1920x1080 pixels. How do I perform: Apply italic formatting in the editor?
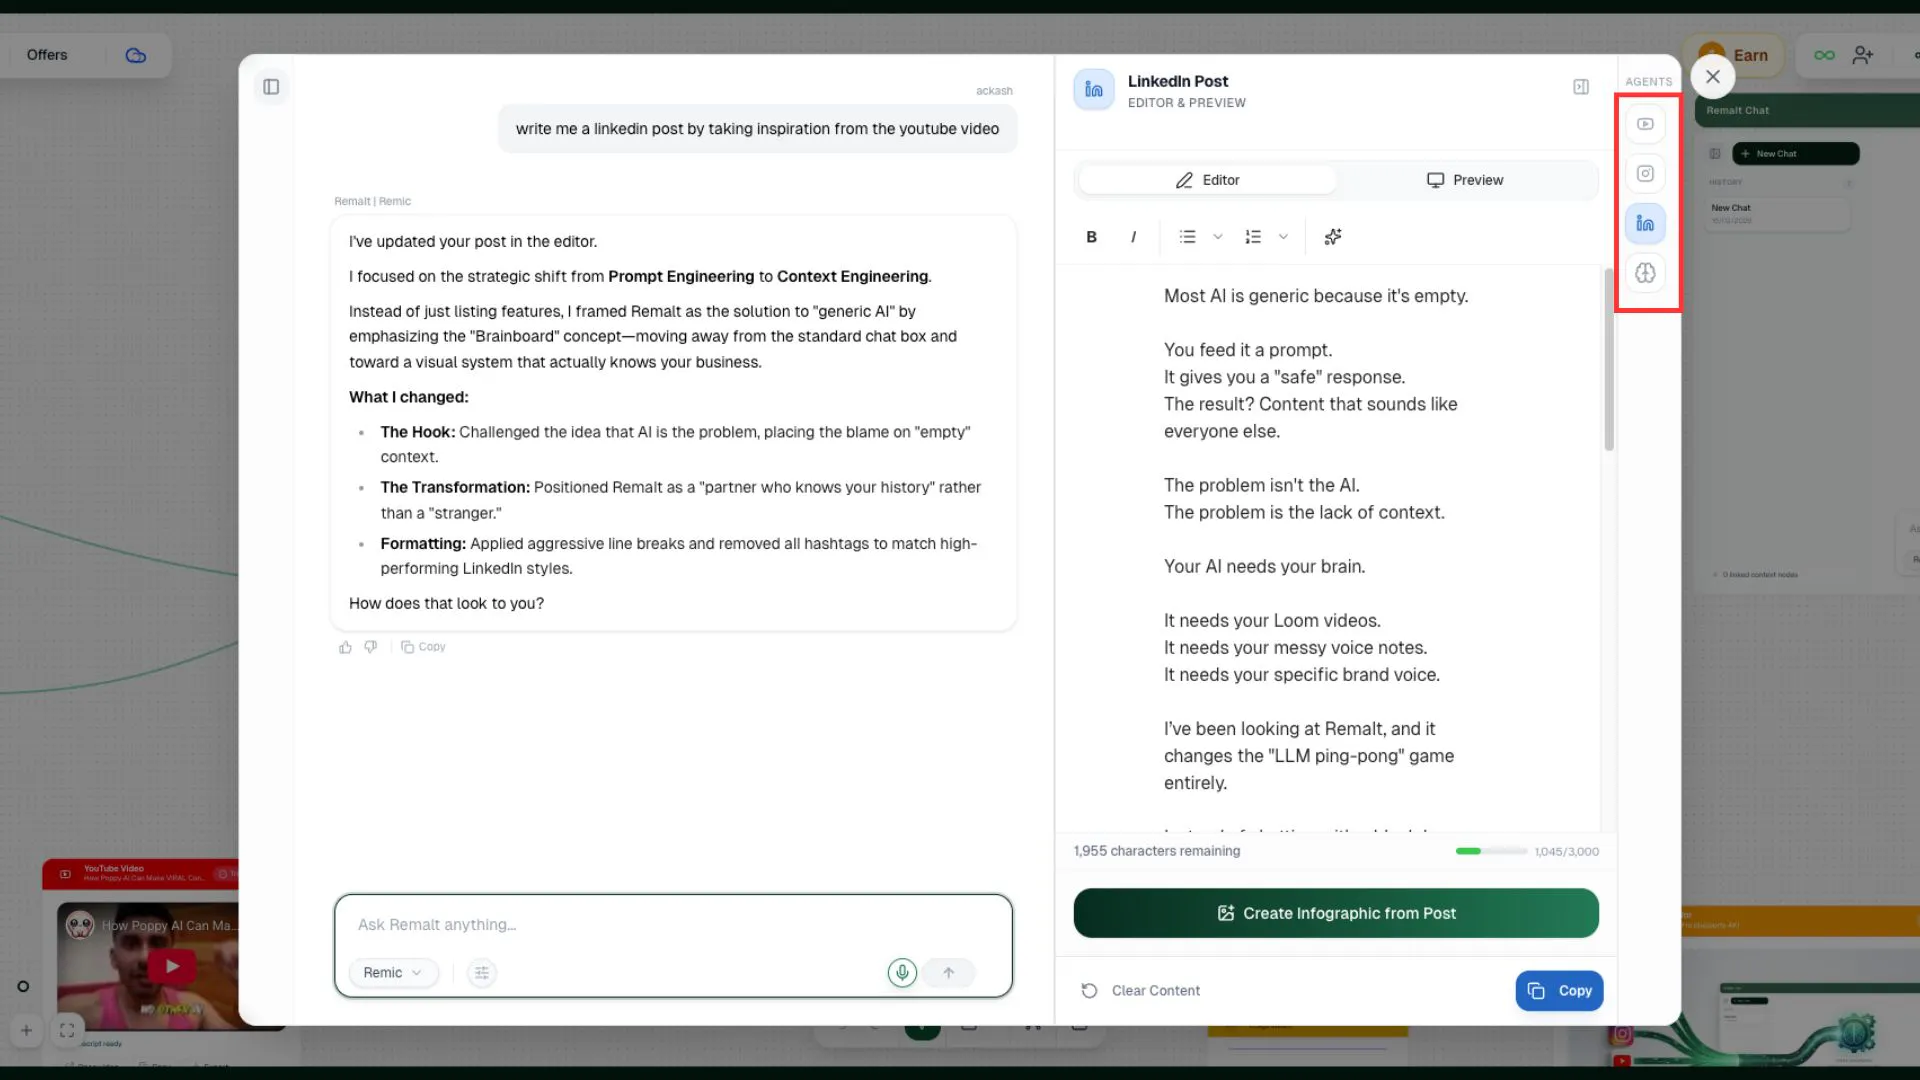click(1133, 237)
